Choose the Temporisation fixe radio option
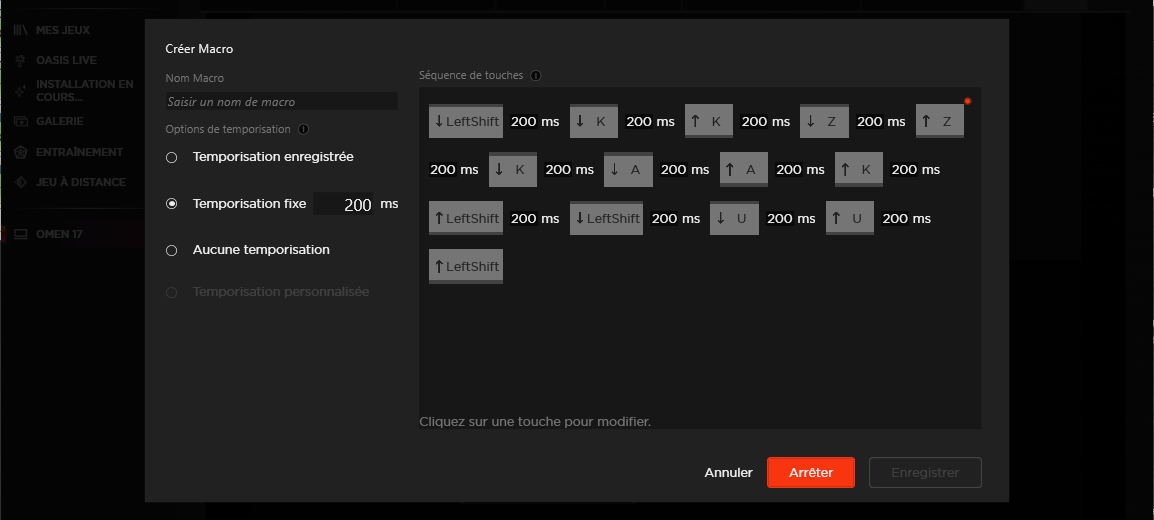 point(171,204)
